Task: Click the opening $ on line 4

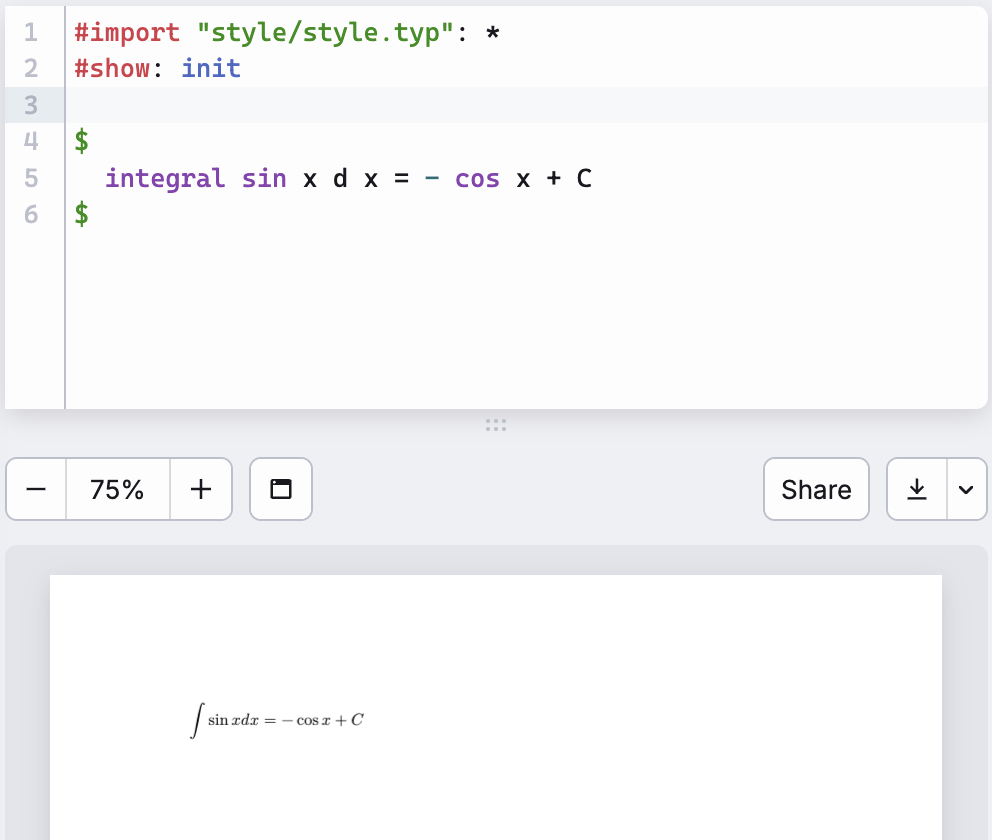Action: [82, 141]
